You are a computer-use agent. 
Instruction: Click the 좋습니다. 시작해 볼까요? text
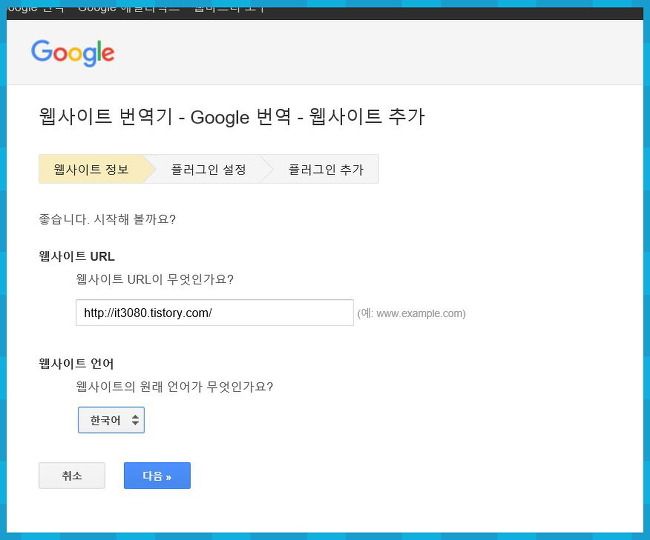107,219
